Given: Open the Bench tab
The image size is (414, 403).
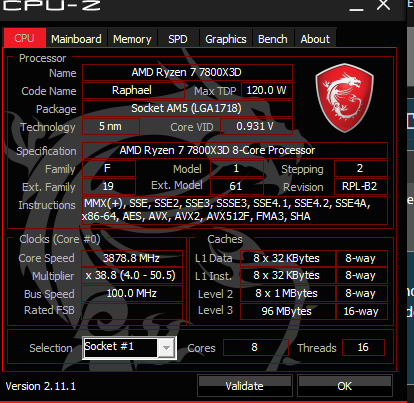Looking at the screenshot, I should point(273,39).
